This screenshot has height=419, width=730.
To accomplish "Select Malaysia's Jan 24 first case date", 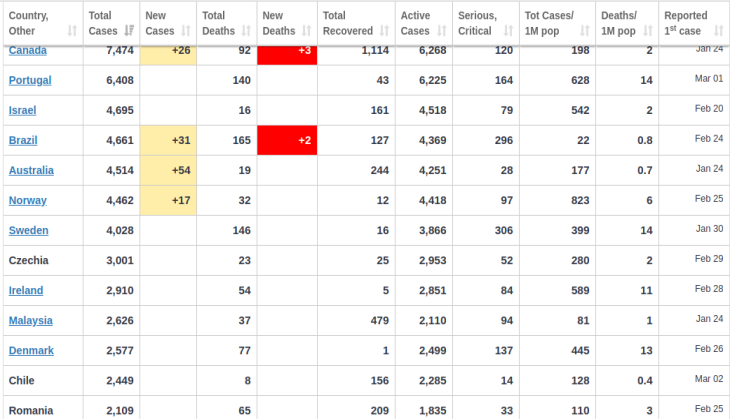I will point(710,319).
